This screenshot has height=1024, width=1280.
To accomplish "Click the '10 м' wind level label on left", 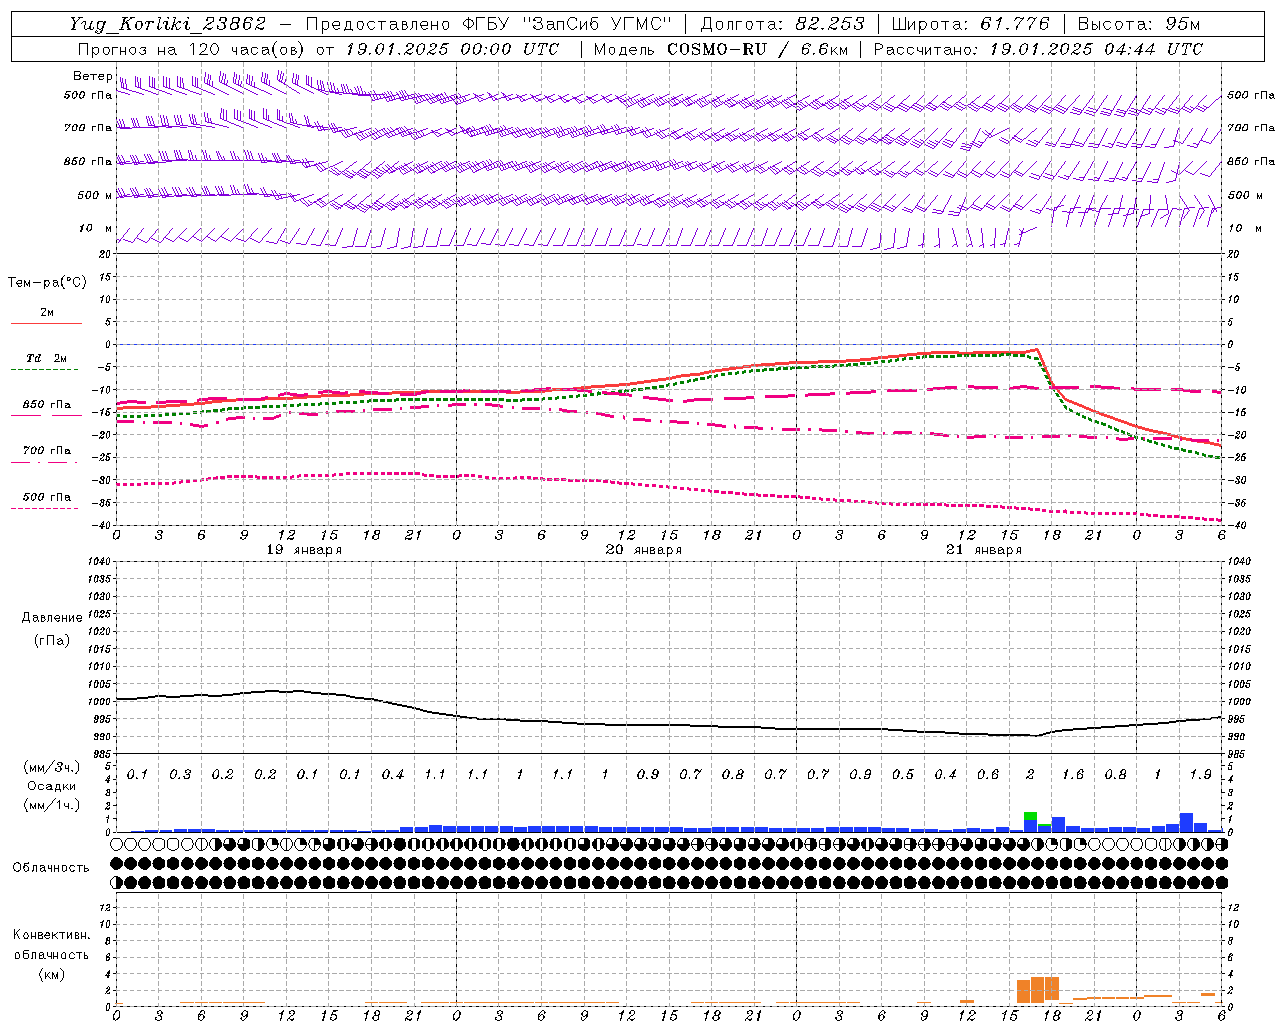I will pyautogui.click(x=95, y=229).
